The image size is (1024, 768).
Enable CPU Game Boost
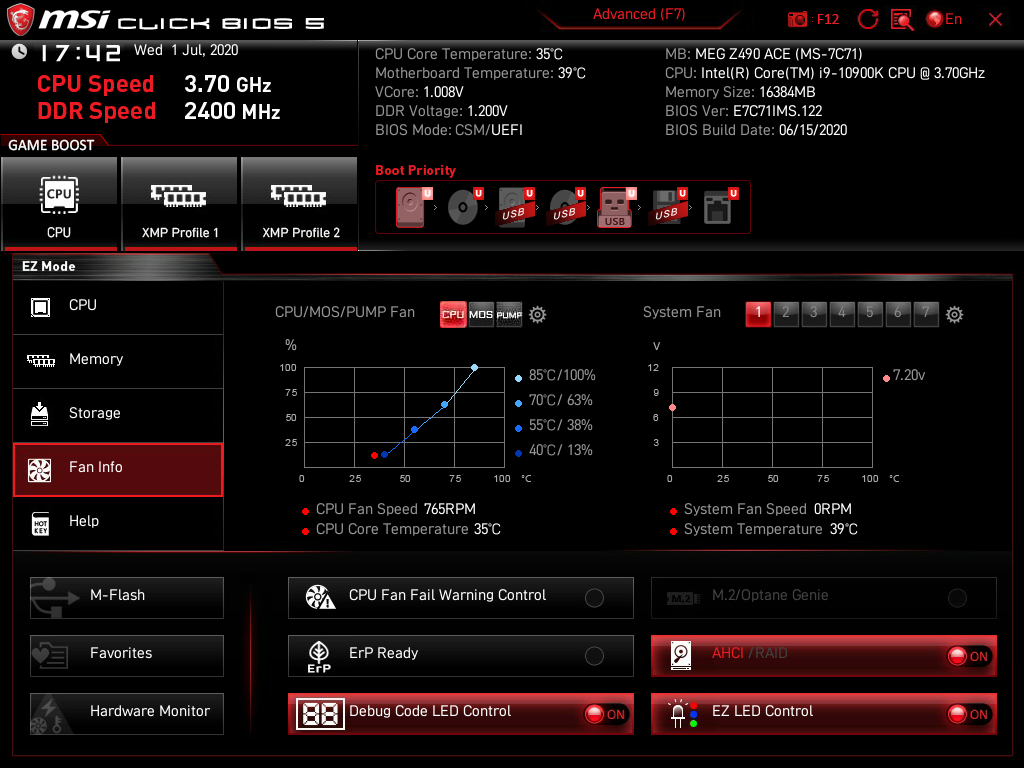point(59,203)
